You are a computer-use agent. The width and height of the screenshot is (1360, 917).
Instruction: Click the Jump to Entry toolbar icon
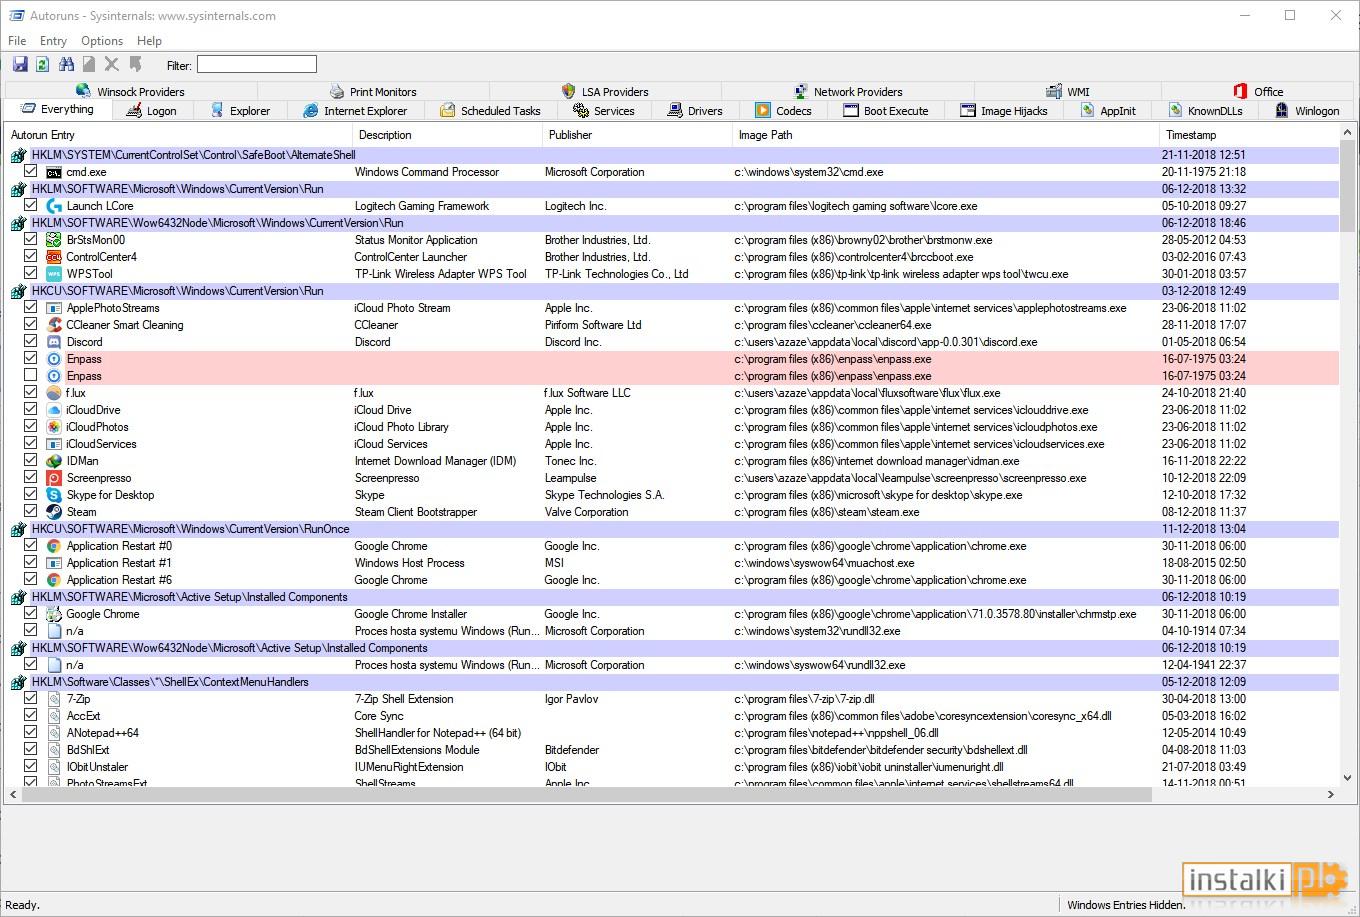point(135,65)
